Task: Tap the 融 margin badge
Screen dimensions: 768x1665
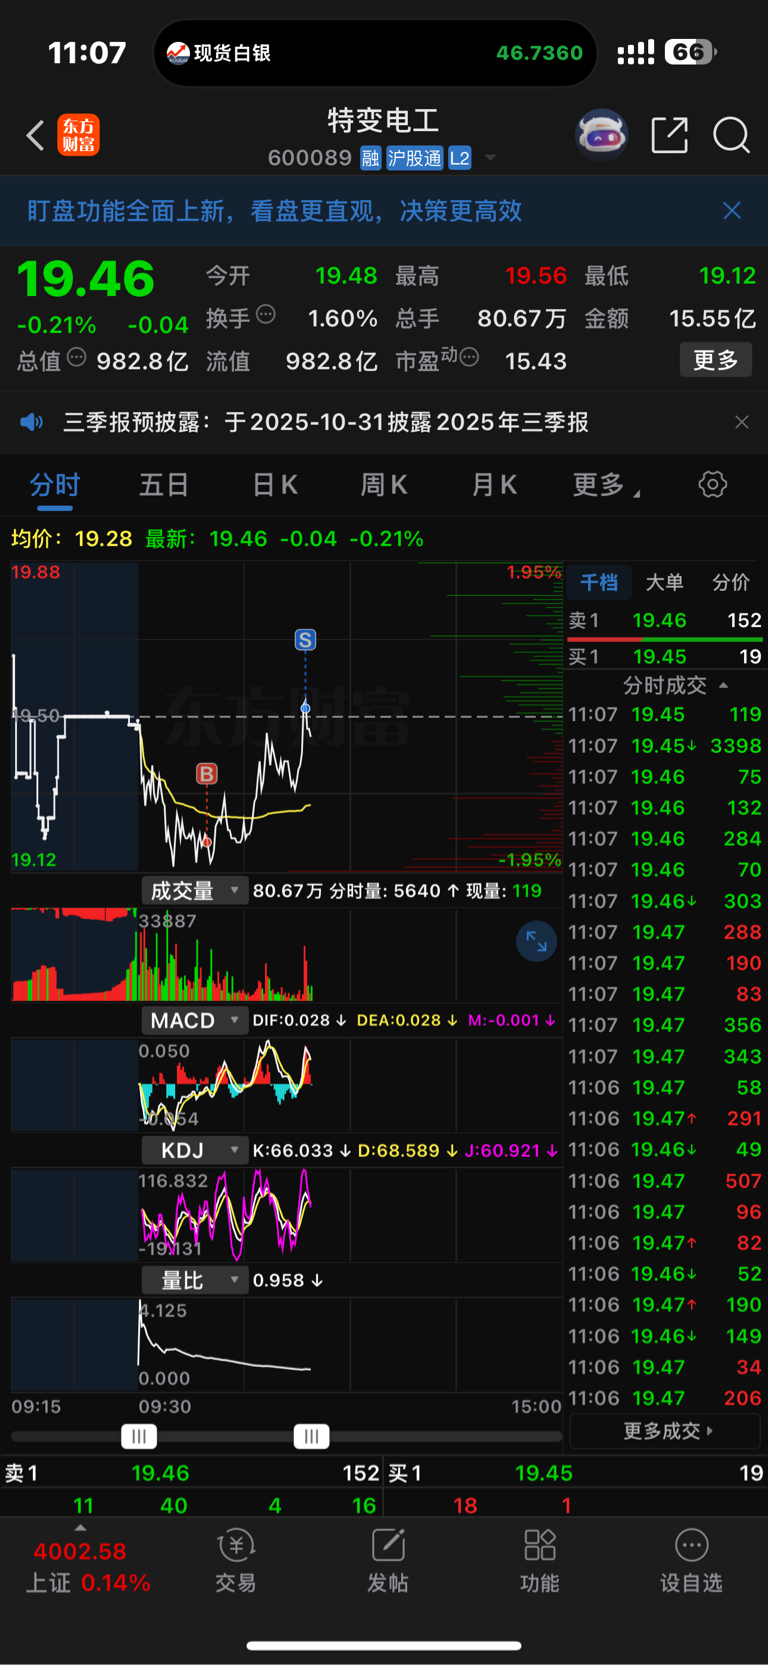Action: click(370, 158)
